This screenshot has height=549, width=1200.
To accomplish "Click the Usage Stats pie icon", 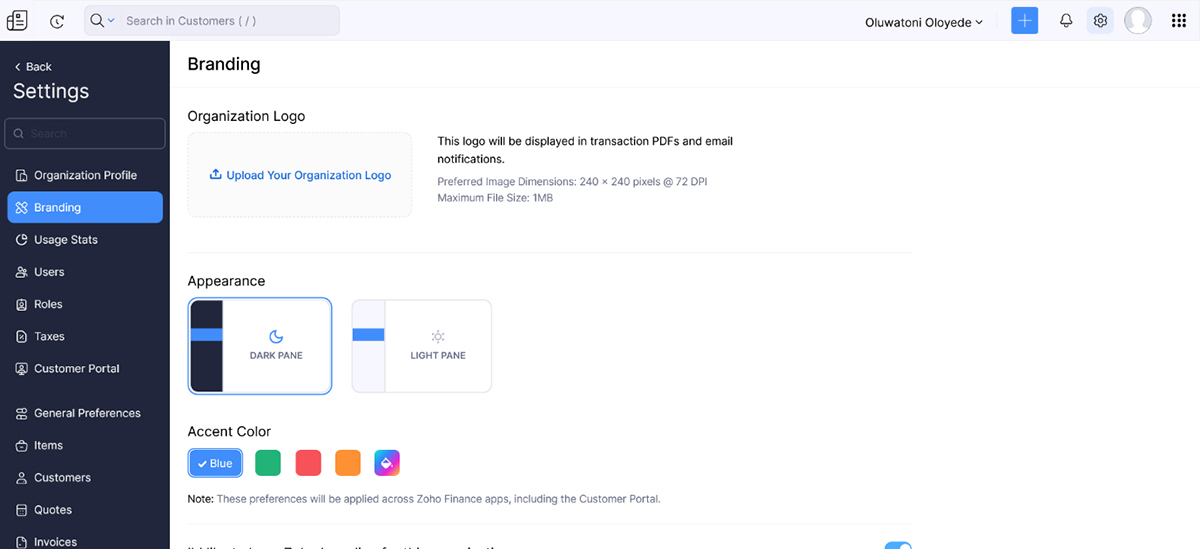I will [x=22, y=240].
